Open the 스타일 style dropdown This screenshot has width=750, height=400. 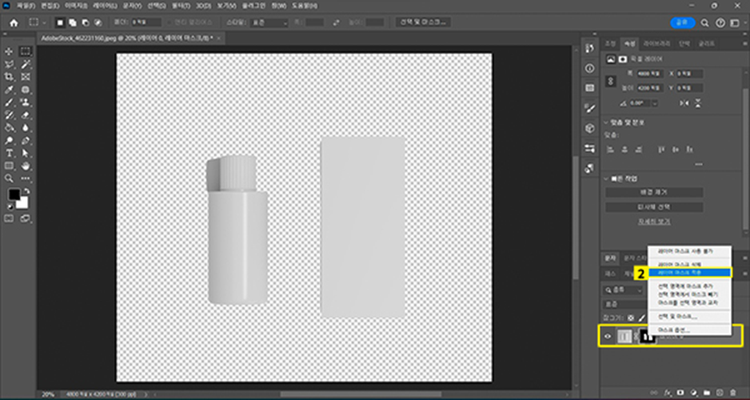[x=269, y=22]
